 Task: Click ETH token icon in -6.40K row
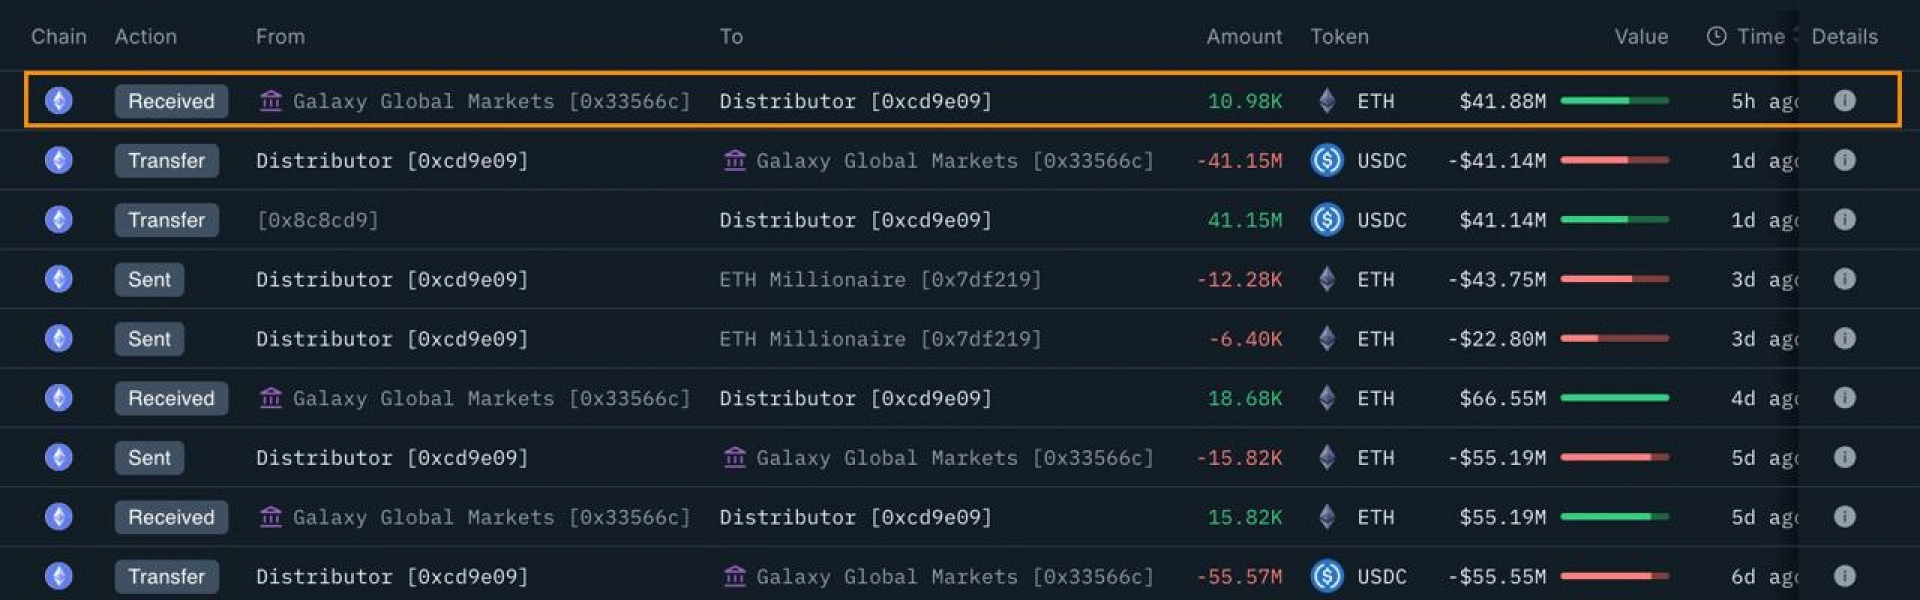1326,339
